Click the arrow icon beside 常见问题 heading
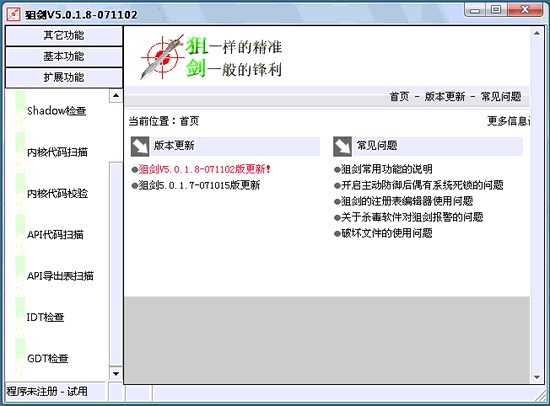The image size is (550, 406). coord(342,147)
